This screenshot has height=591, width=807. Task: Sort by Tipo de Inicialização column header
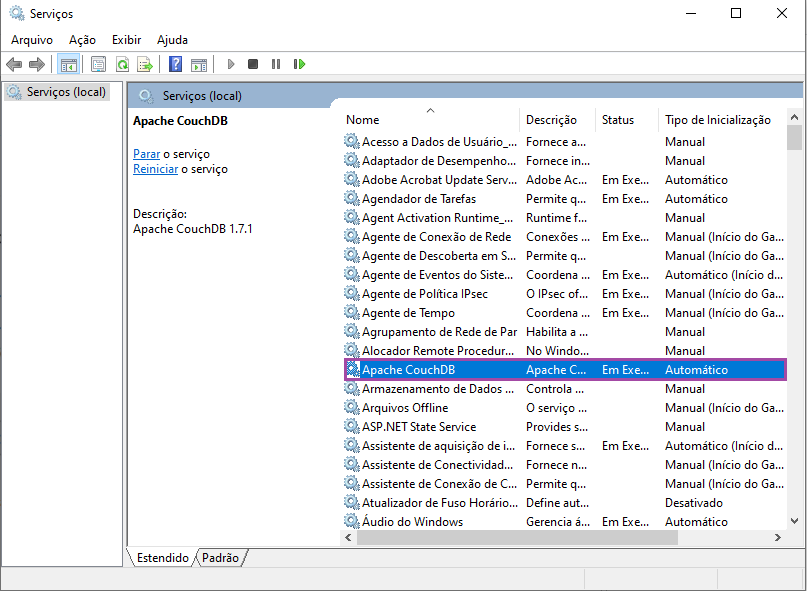[717, 120]
